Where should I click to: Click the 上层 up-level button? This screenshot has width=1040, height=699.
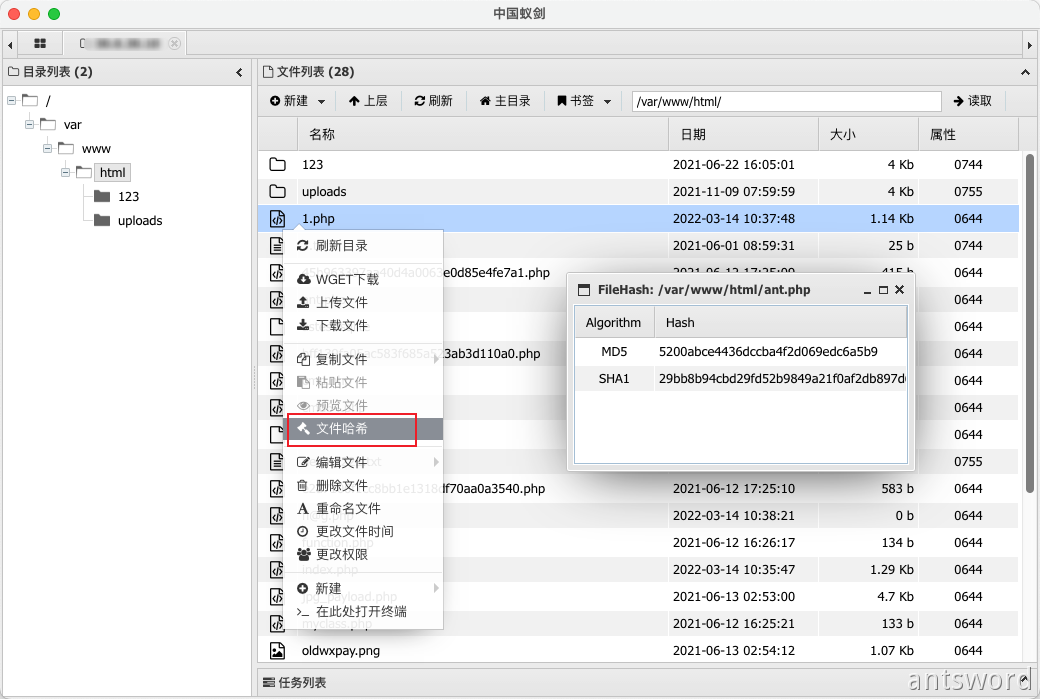click(367, 101)
